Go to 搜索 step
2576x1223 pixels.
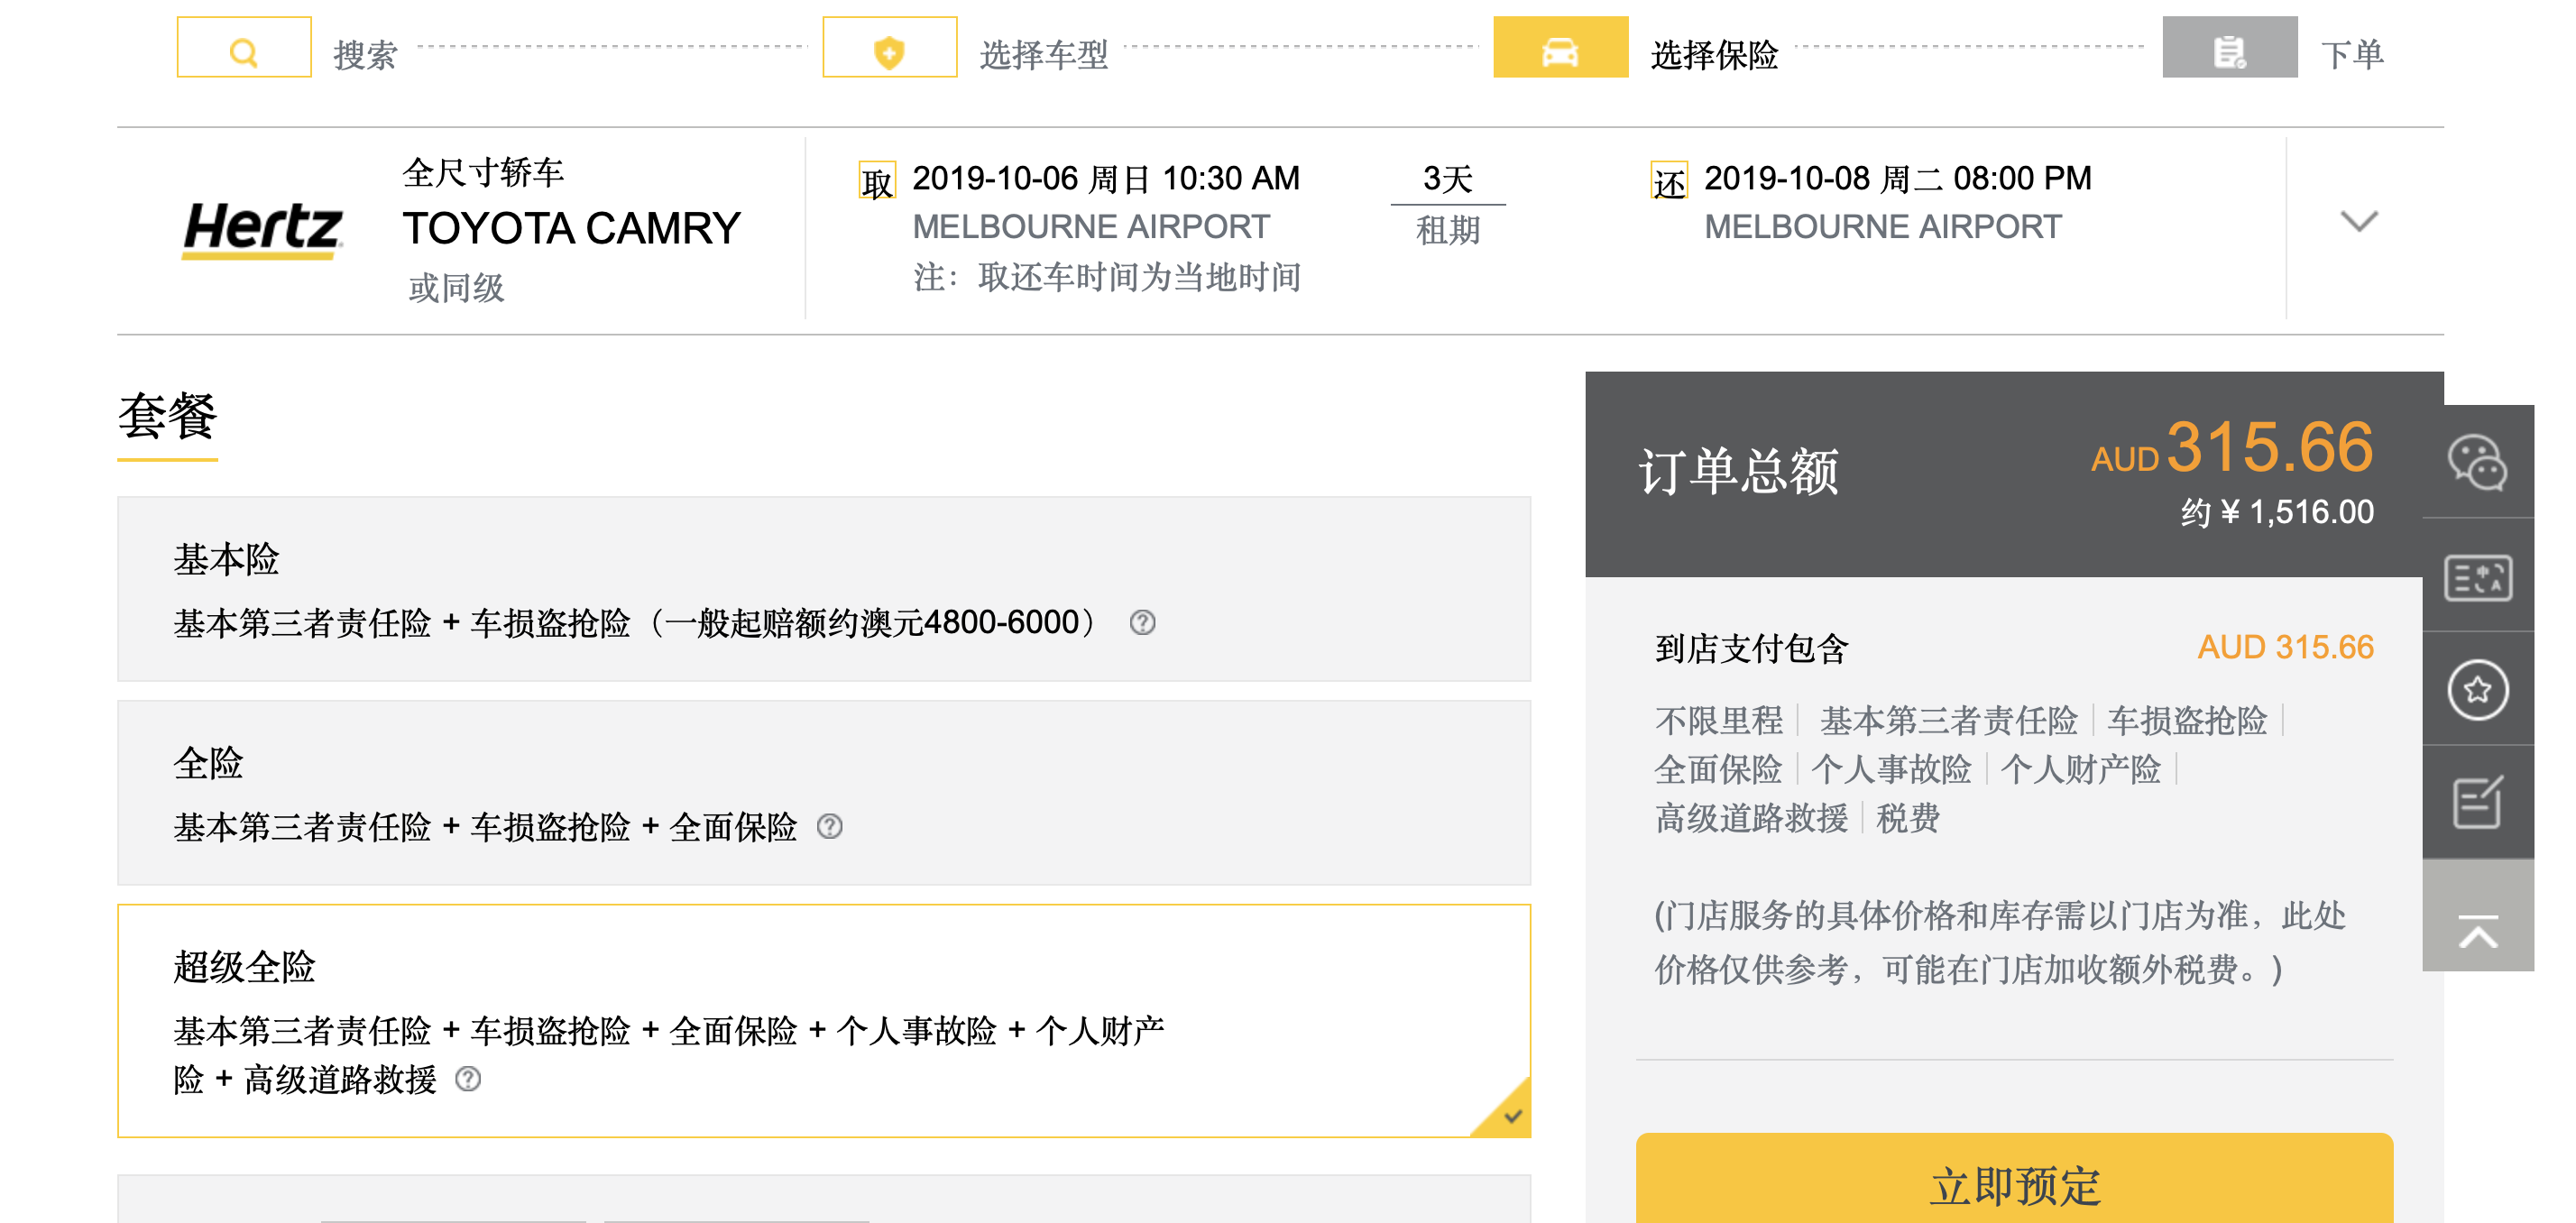pyautogui.click(x=364, y=54)
